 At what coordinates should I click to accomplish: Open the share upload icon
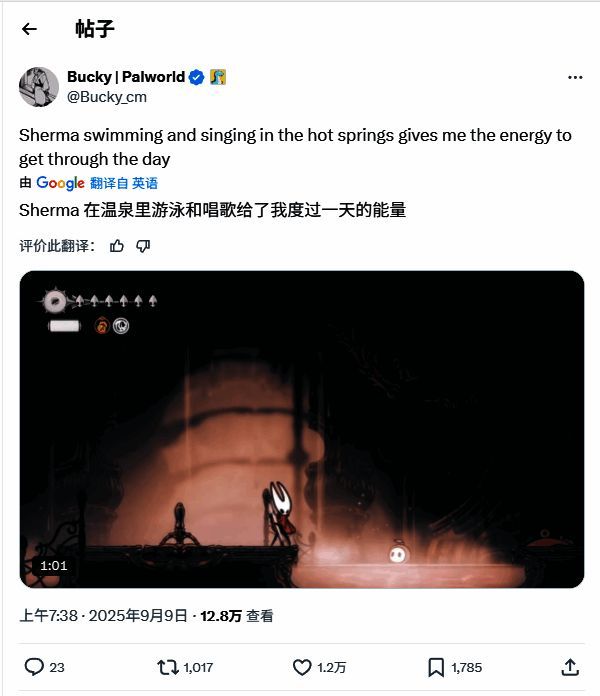[x=570, y=667]
